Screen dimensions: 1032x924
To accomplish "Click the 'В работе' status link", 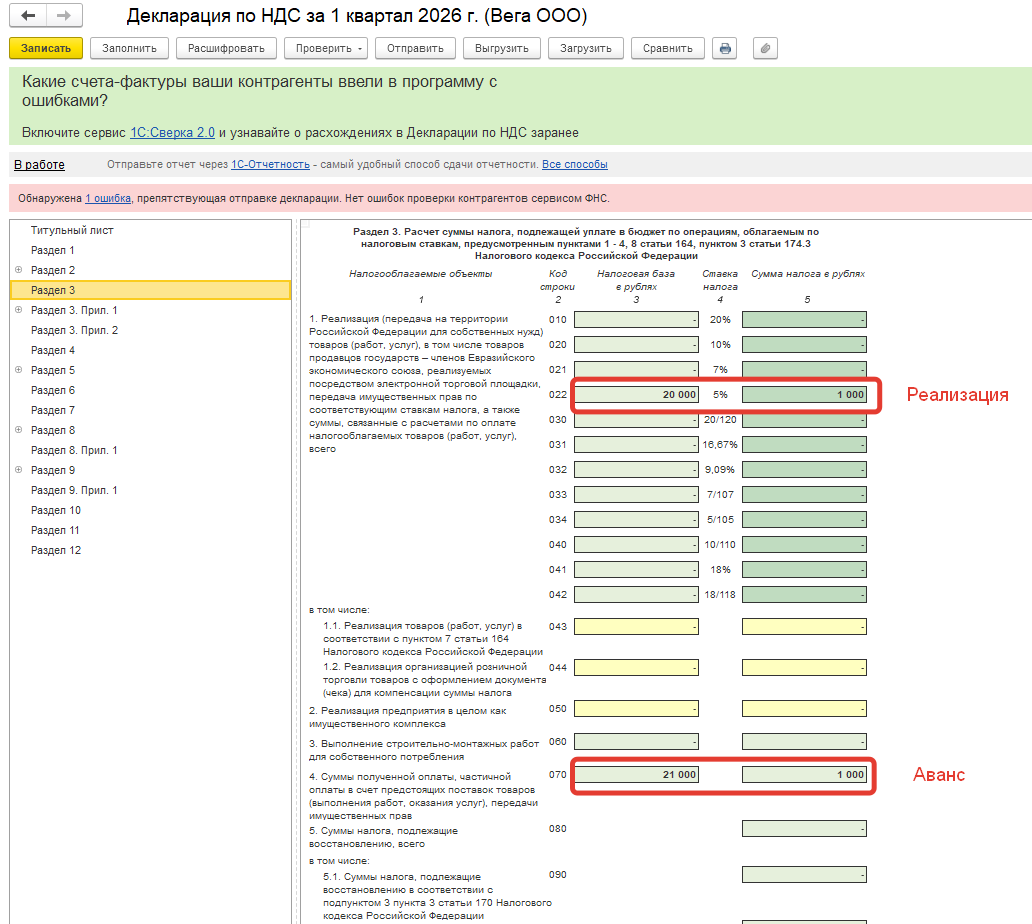I will 39,165.
